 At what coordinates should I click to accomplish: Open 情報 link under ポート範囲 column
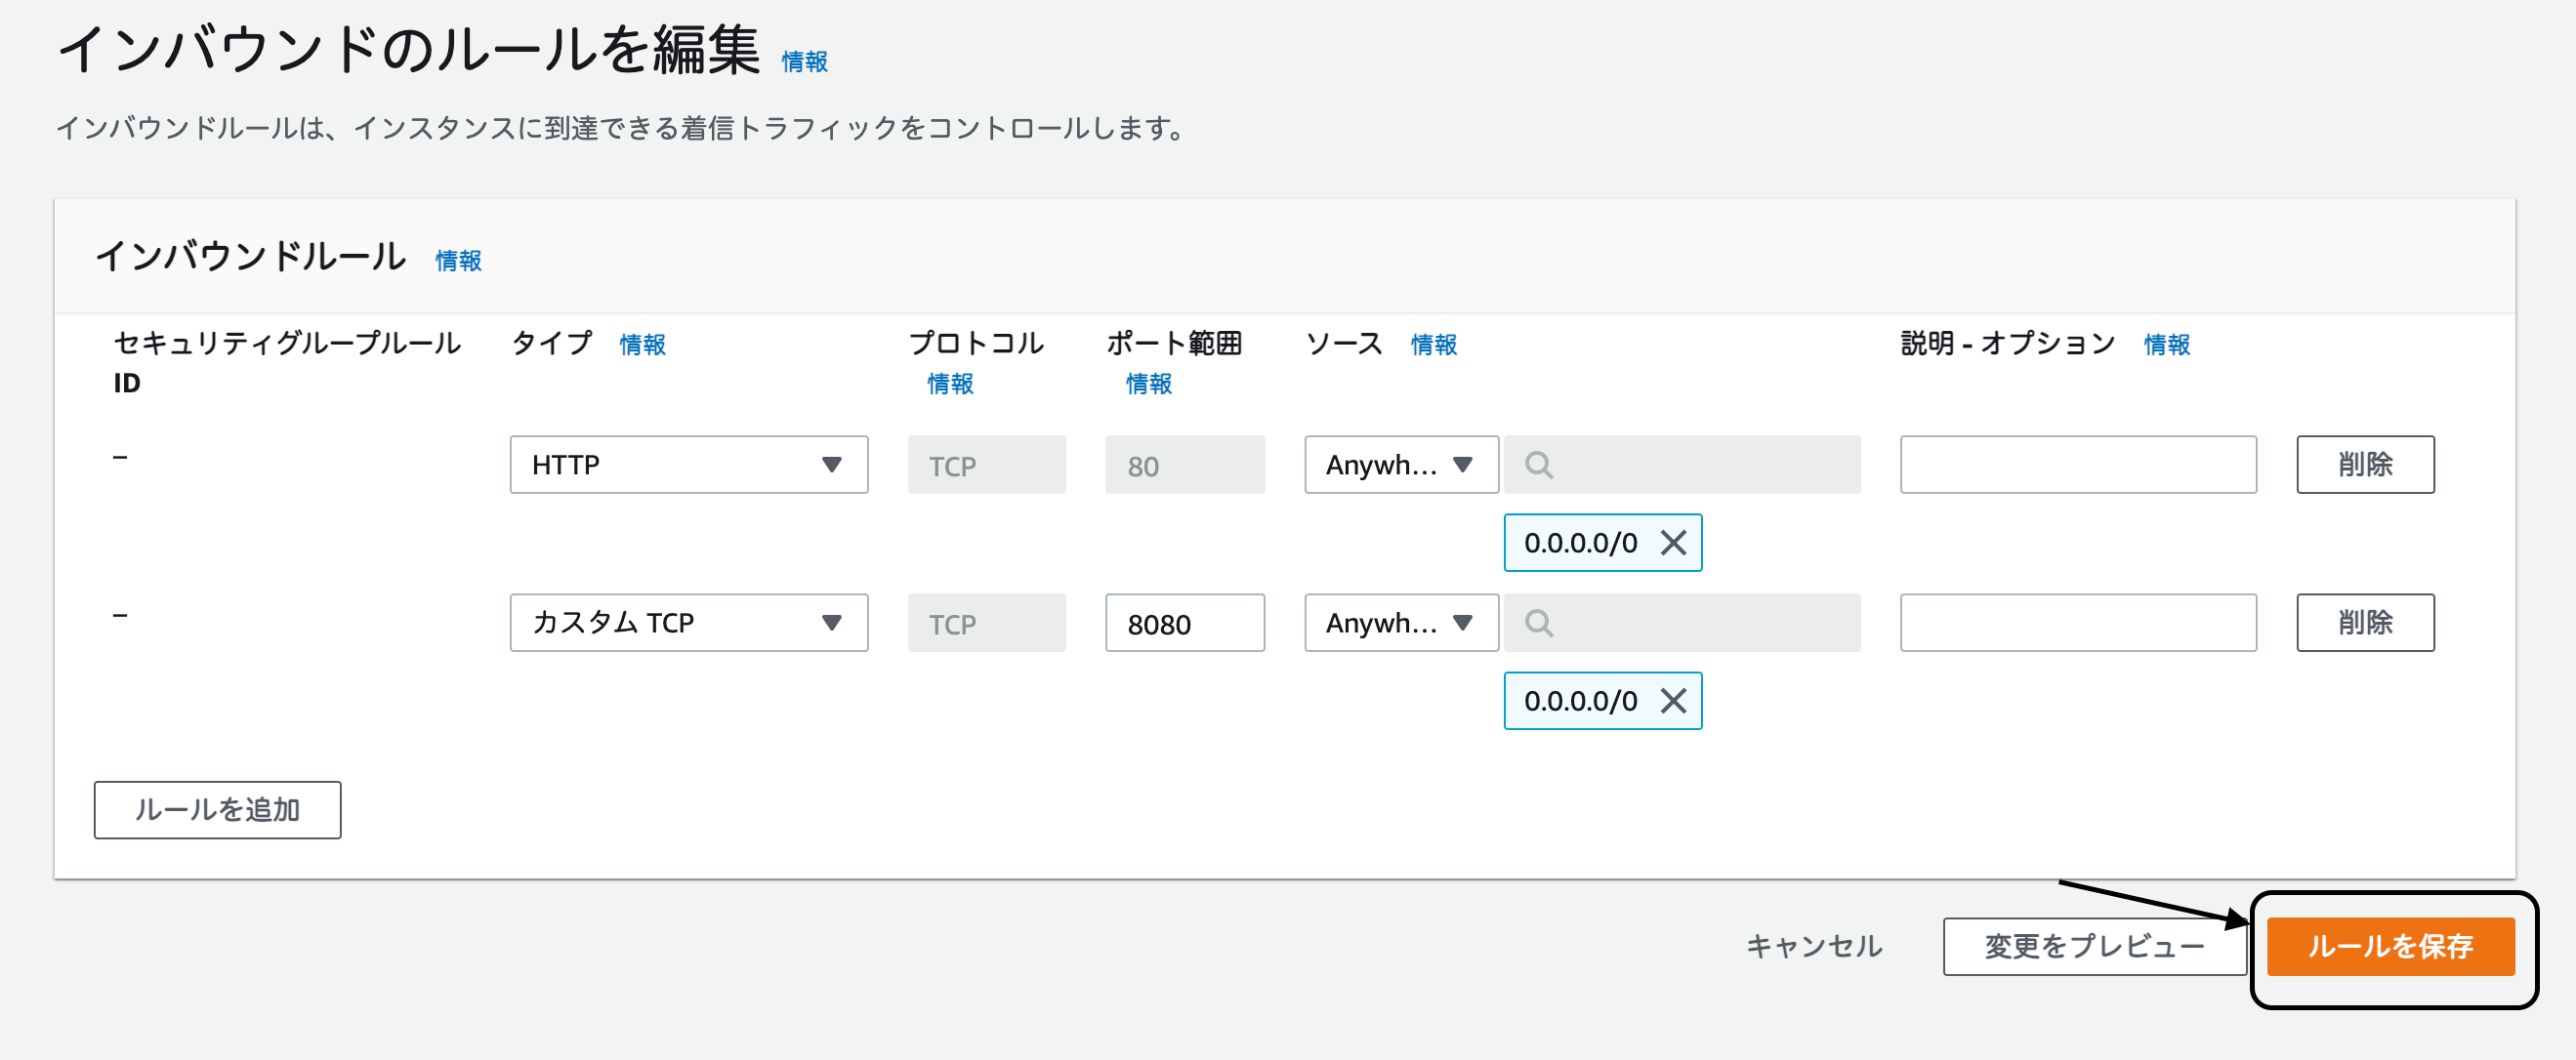[1148, 384]
